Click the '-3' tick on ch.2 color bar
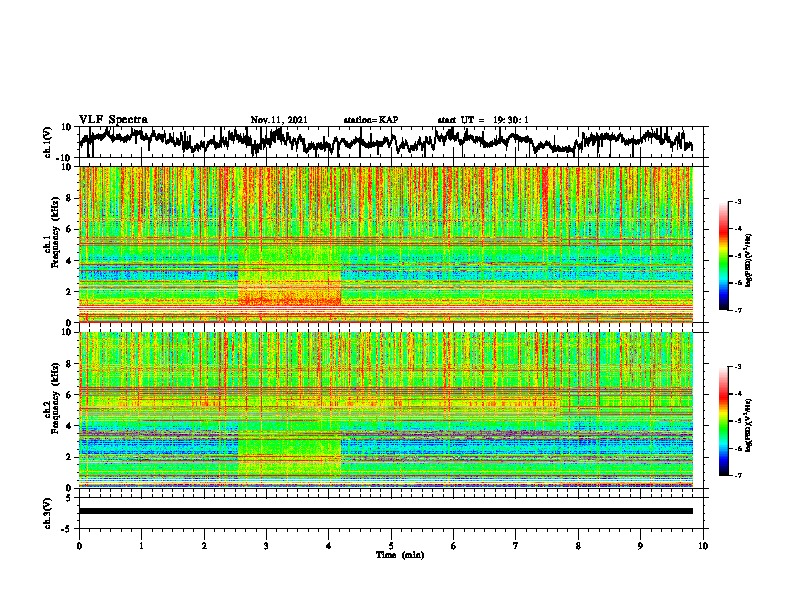The width and height of the screenshot is (792, 612). click(x=737, y=367)
